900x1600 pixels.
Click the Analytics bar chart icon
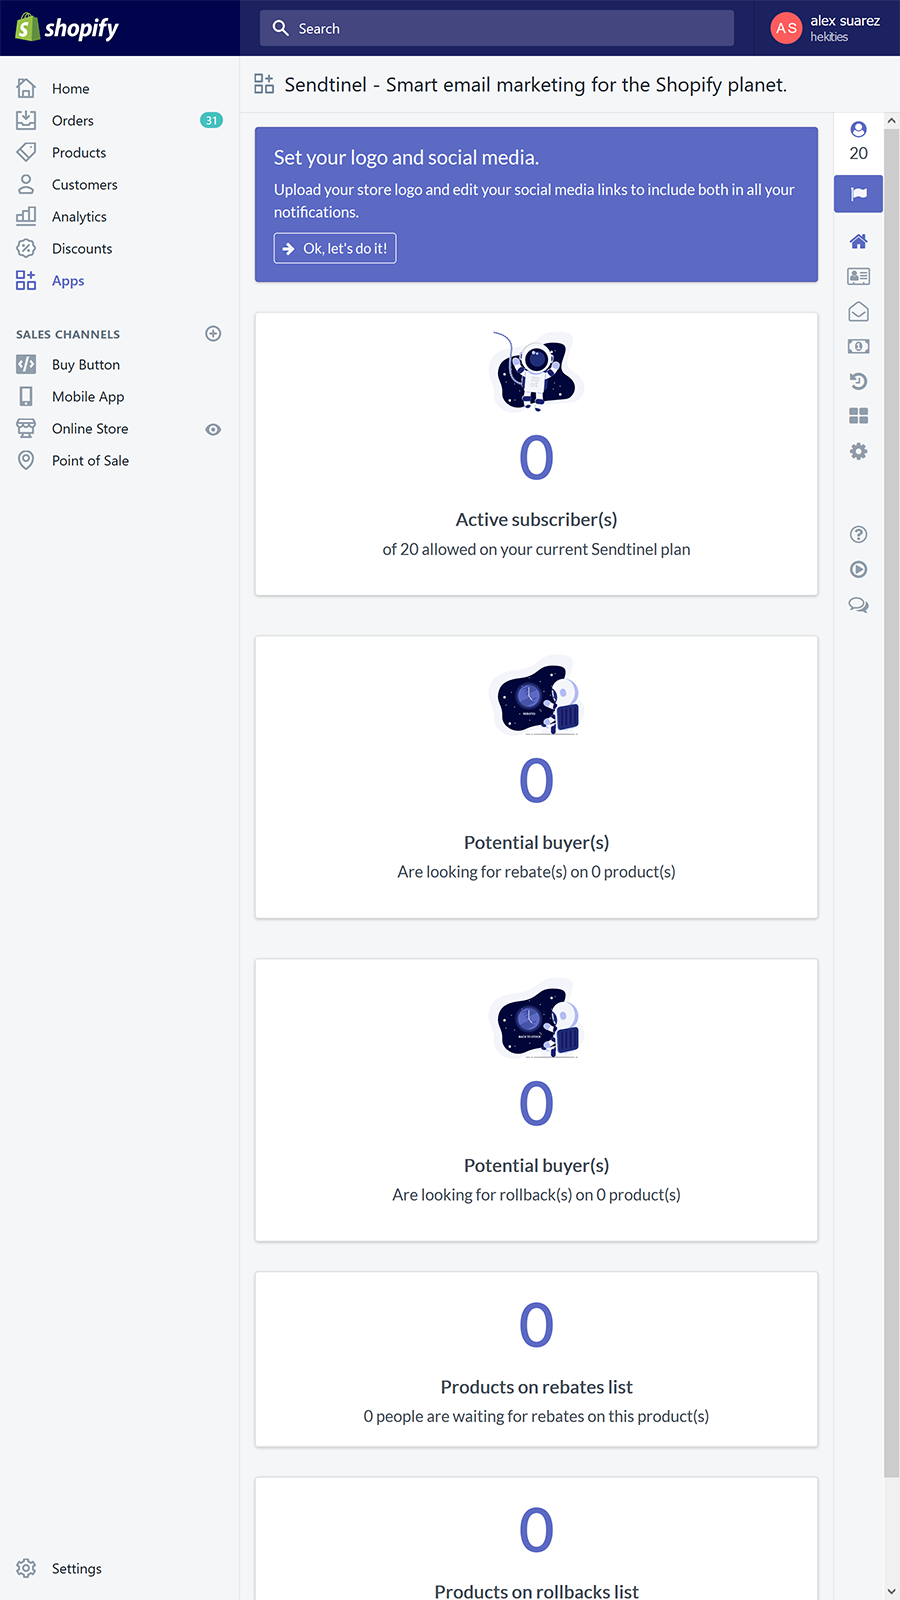26,216
